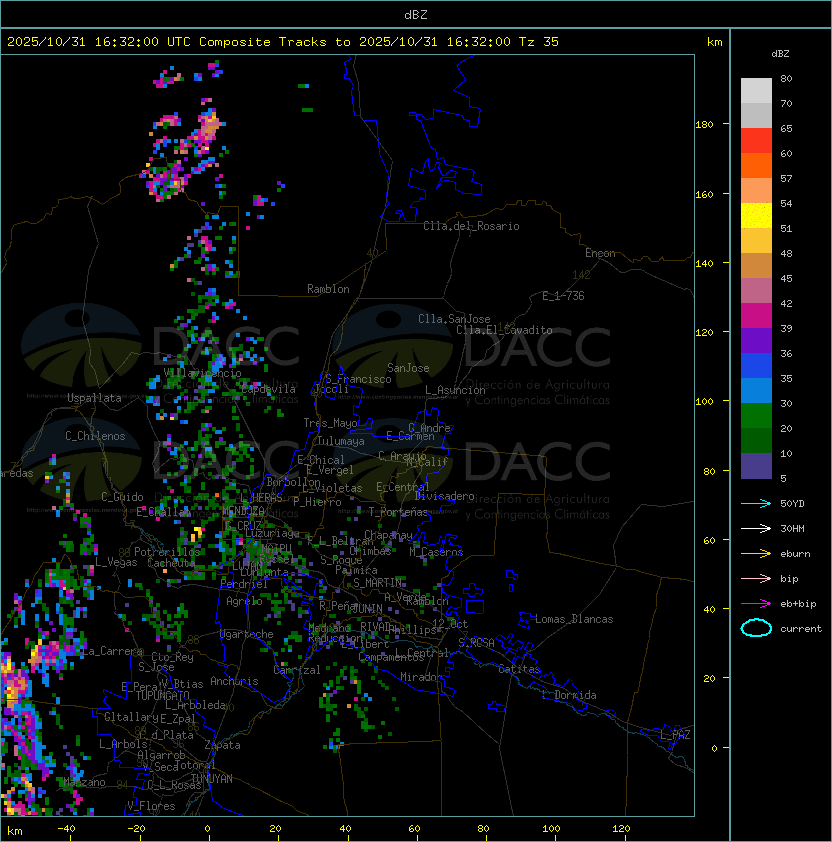This screenshot has height=842, width=832.
Task: Click the '50YD' legend label
Action: (x=792, y=504)
